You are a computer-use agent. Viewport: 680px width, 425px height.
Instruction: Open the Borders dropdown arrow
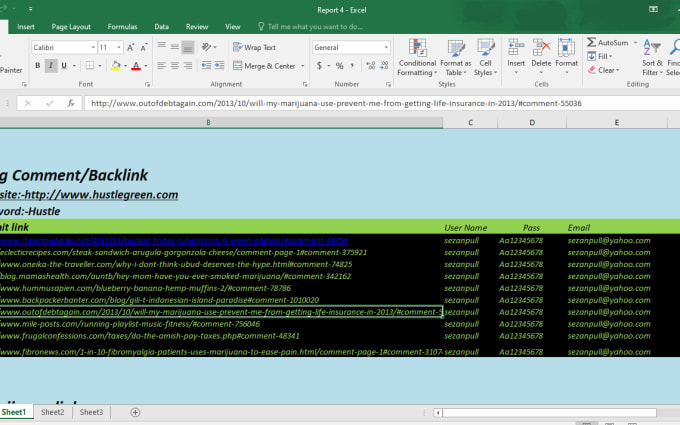[100, 66]
